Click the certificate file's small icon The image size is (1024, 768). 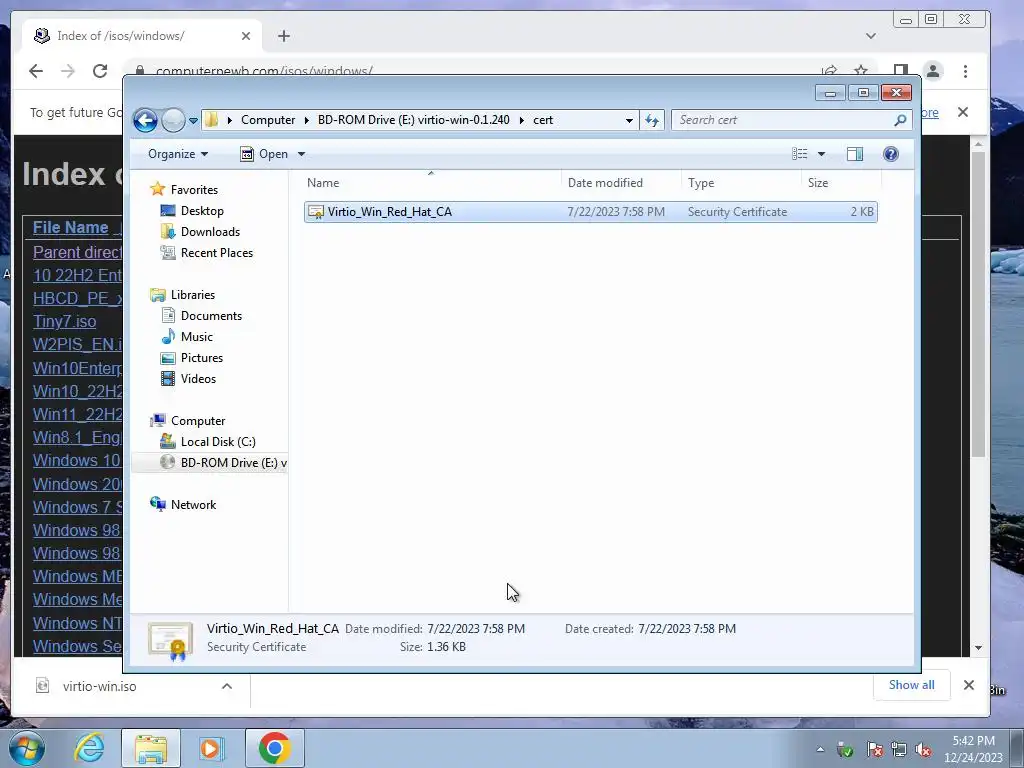click(316, 212)
